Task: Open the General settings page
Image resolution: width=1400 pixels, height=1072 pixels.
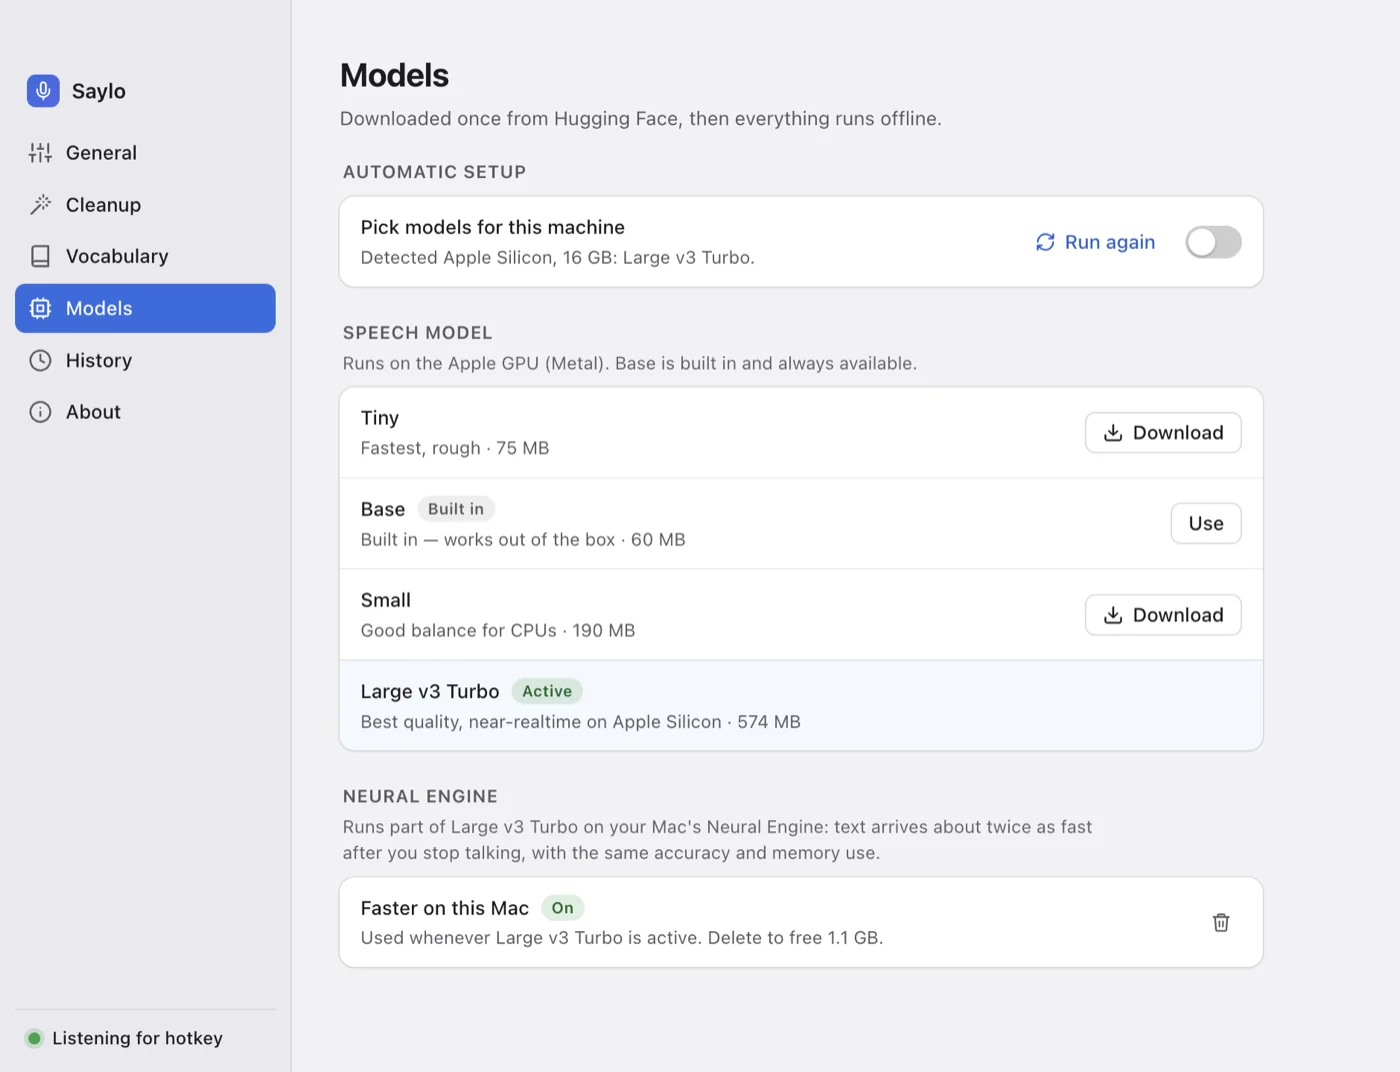Action: 145,153
